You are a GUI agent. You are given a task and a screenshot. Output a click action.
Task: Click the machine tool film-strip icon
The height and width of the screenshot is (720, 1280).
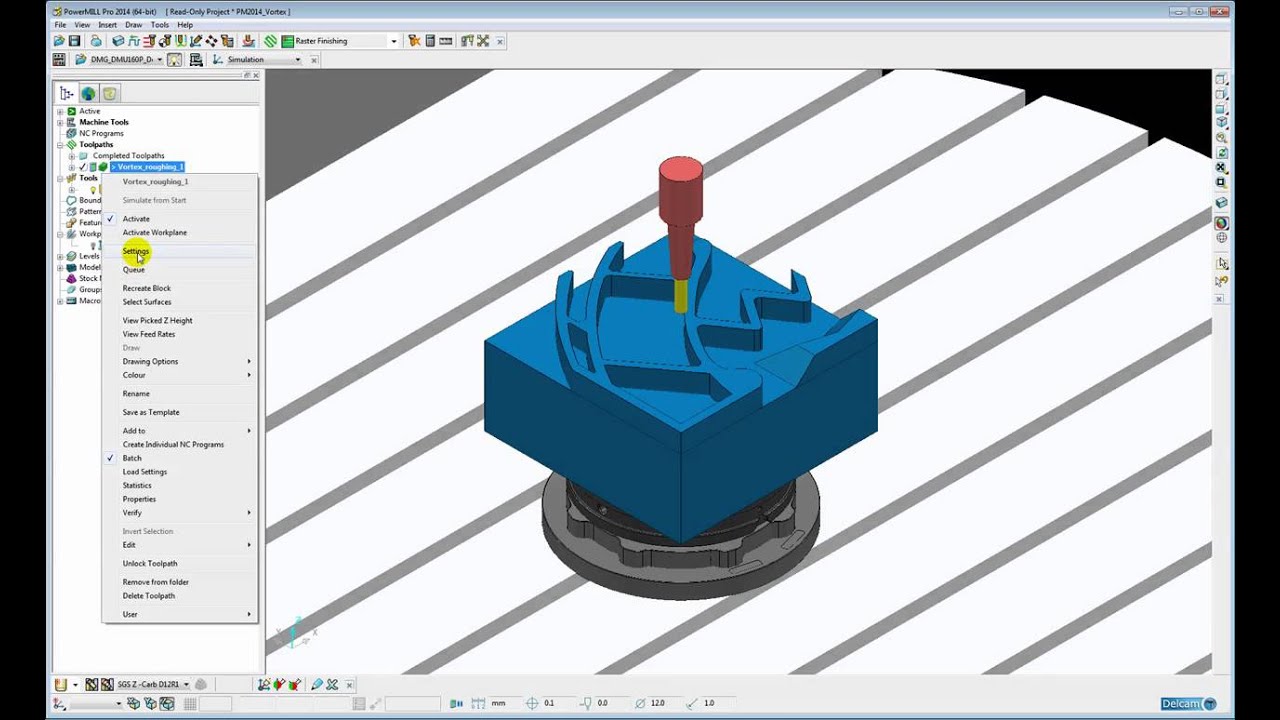coord(59,60)
